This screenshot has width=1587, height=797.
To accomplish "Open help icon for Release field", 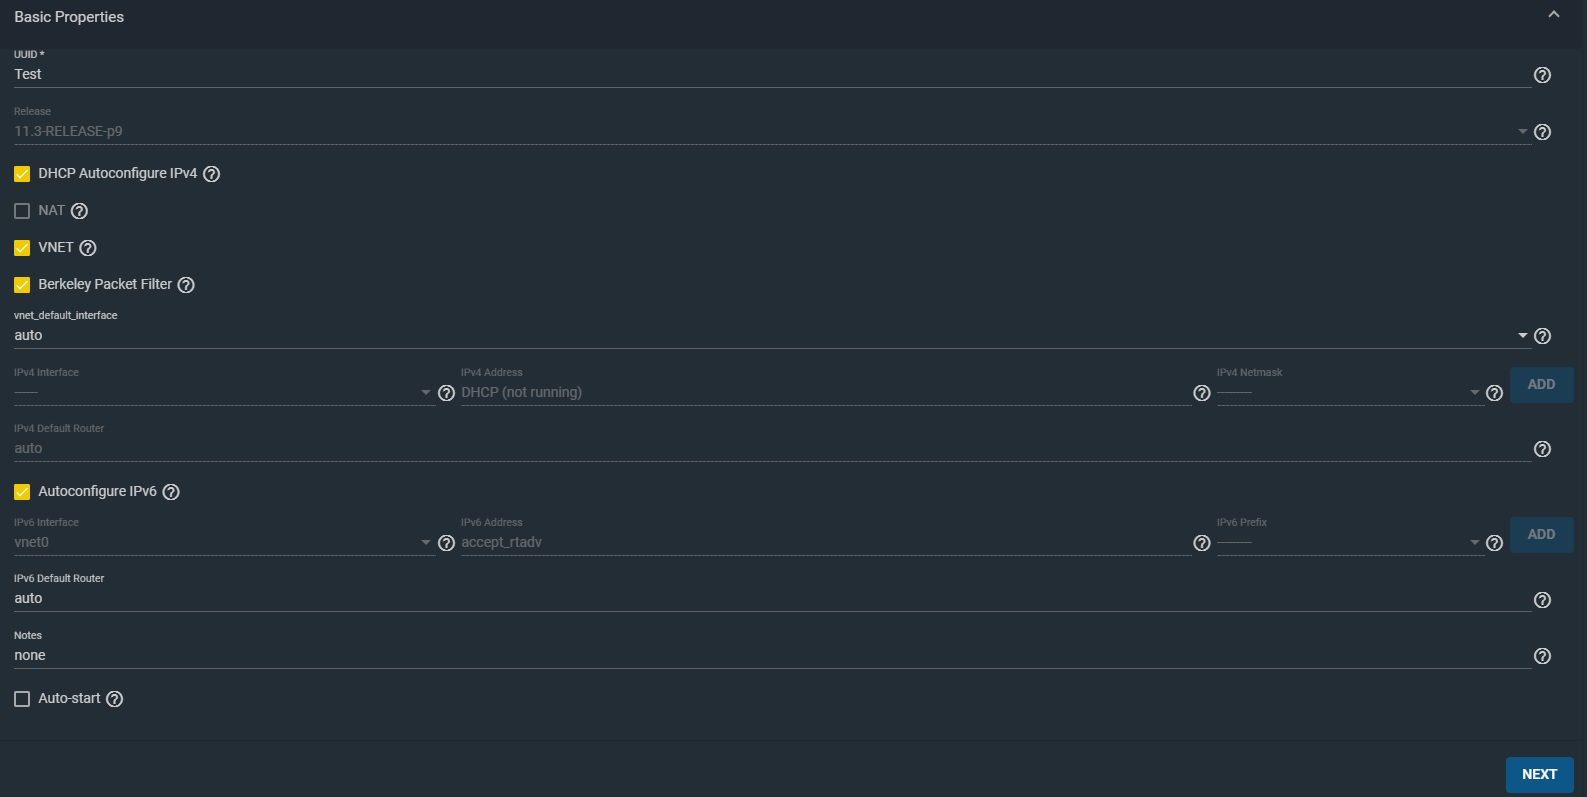I will pyautogui.click(x=1542, y=132).
